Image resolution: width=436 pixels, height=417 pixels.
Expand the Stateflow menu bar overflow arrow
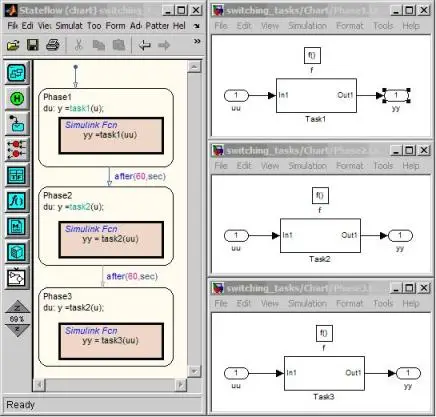197,26
